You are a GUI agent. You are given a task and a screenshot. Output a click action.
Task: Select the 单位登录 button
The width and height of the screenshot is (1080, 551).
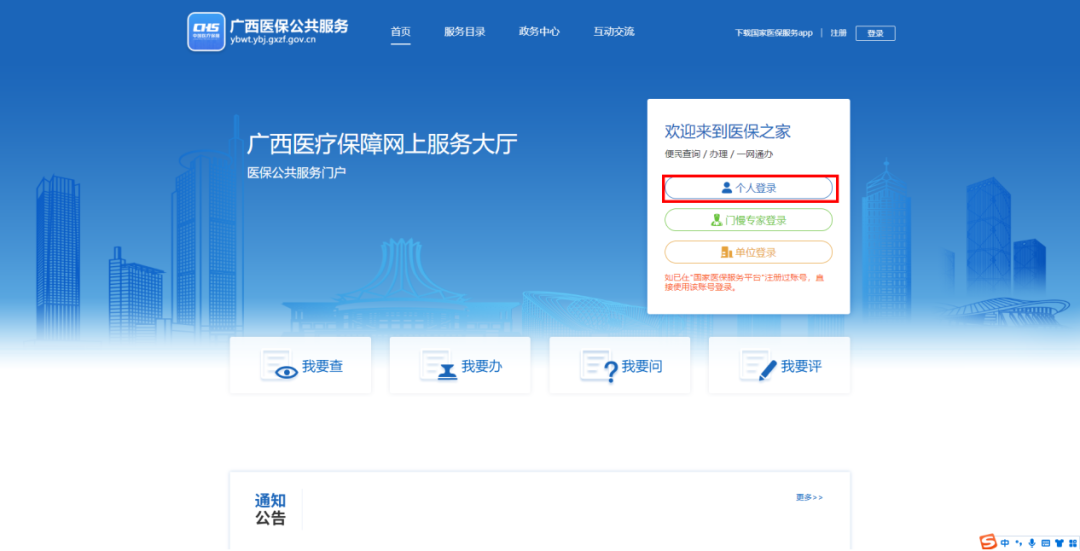click(749, 252)
